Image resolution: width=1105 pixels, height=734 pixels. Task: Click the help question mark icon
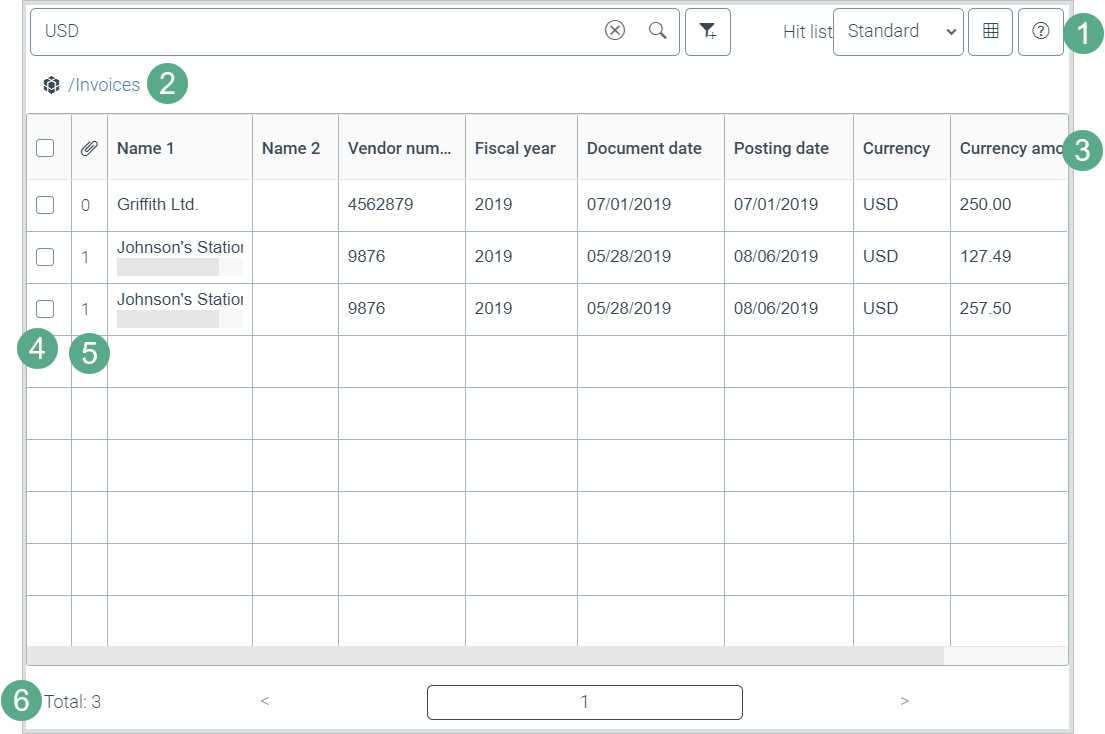pos(1040,32)
